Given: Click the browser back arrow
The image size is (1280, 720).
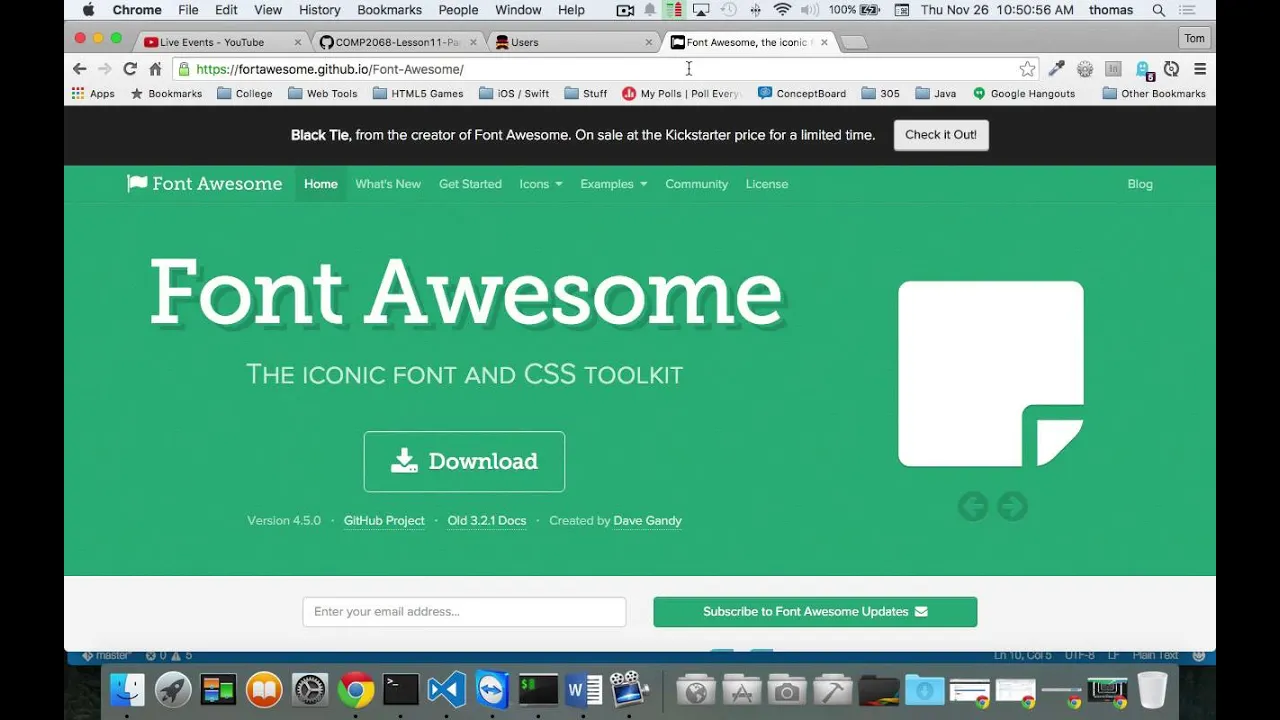Looking at the screenshot, I should tap(79, 69).
